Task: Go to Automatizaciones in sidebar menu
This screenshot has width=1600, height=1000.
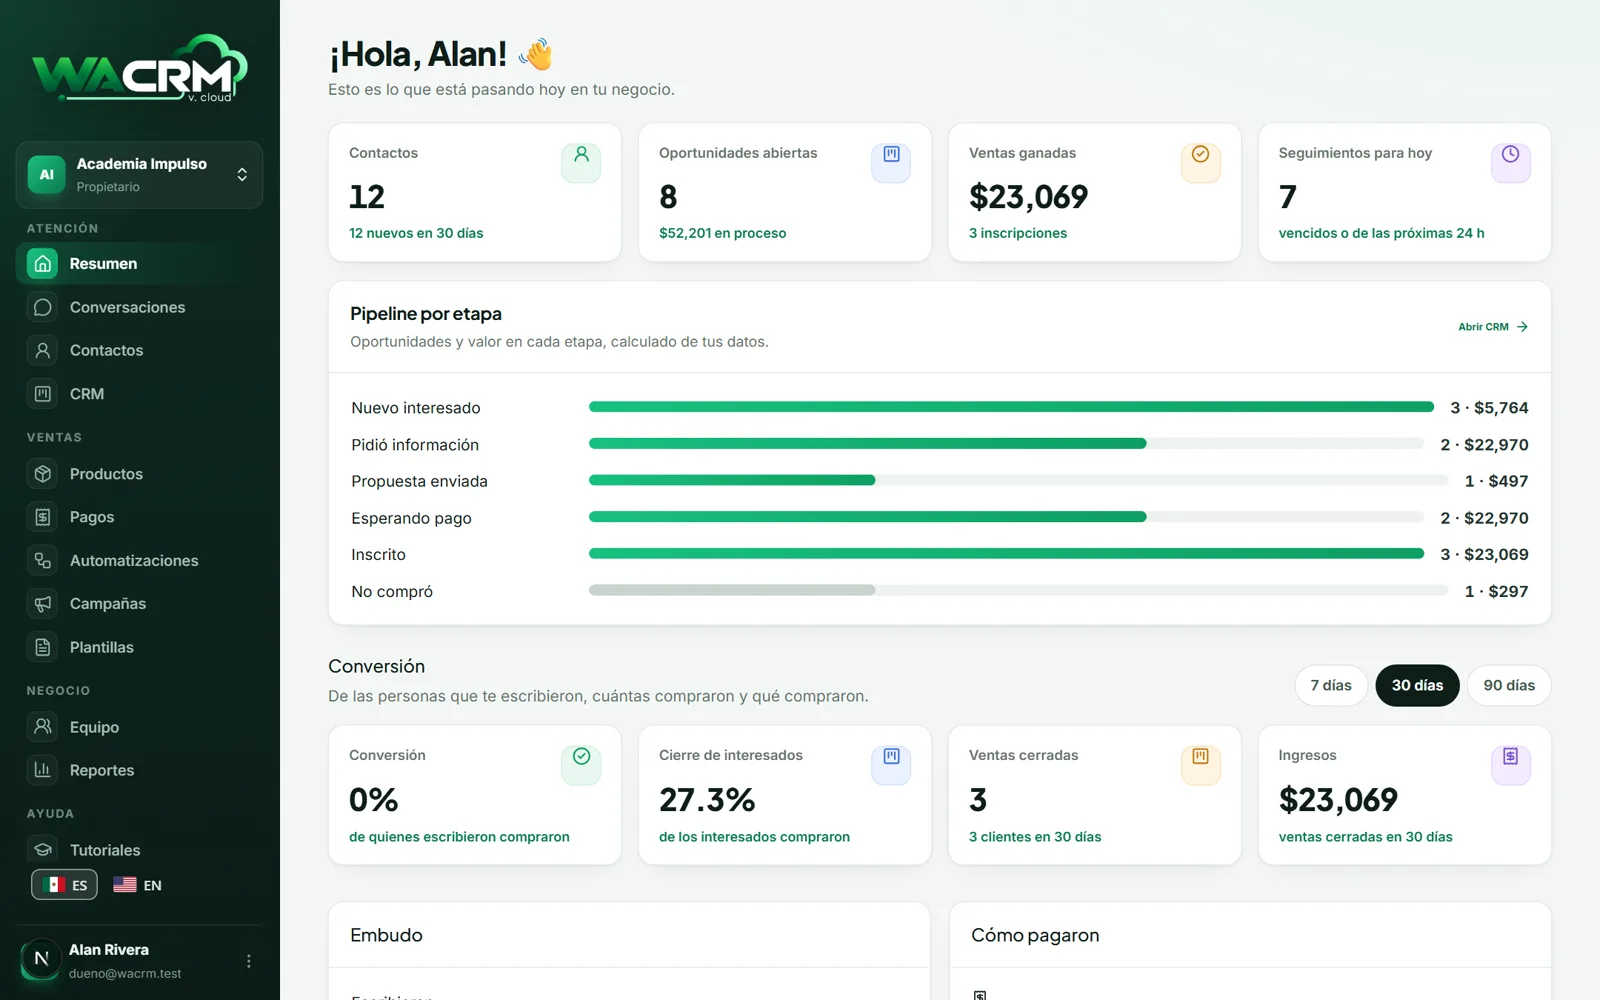Action: (139, 561)
